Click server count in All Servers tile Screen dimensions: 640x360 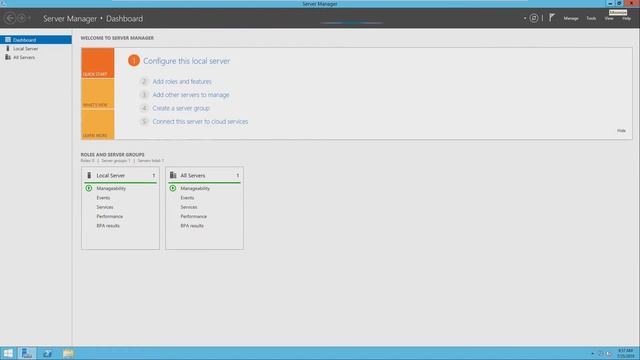(238, 176)
